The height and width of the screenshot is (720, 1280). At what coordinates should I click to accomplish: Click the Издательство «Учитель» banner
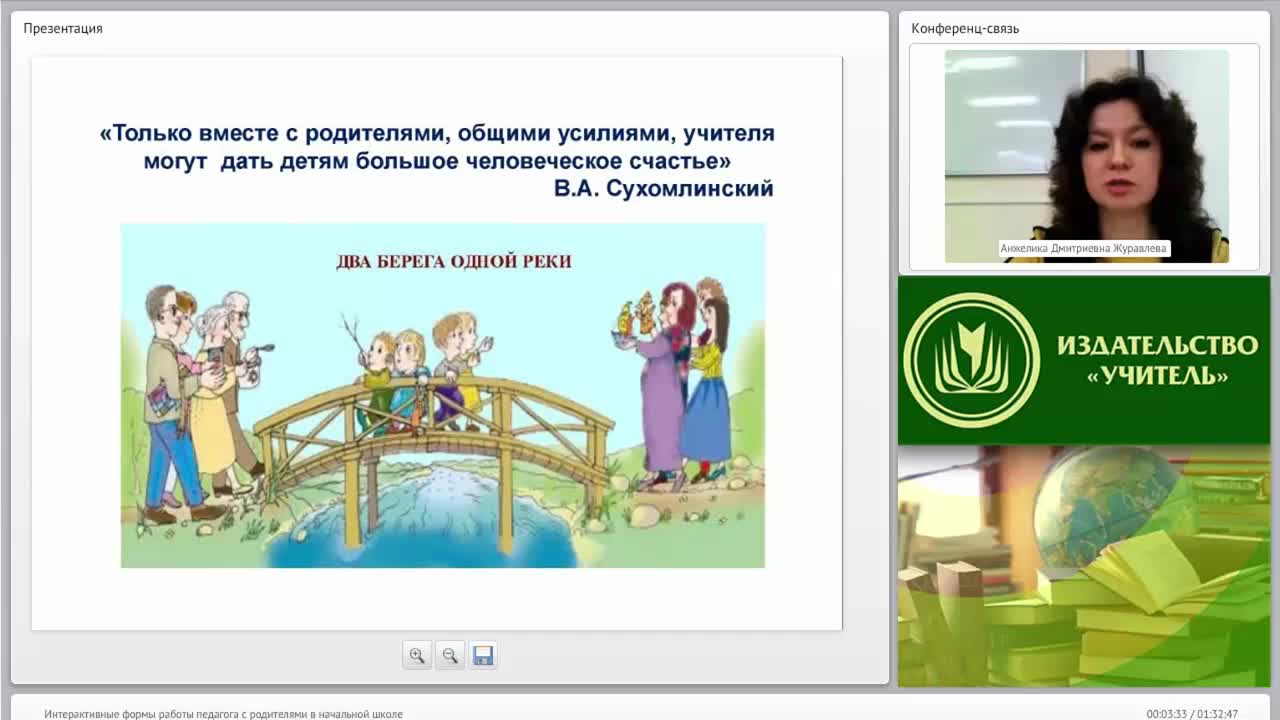point(1084,360)
